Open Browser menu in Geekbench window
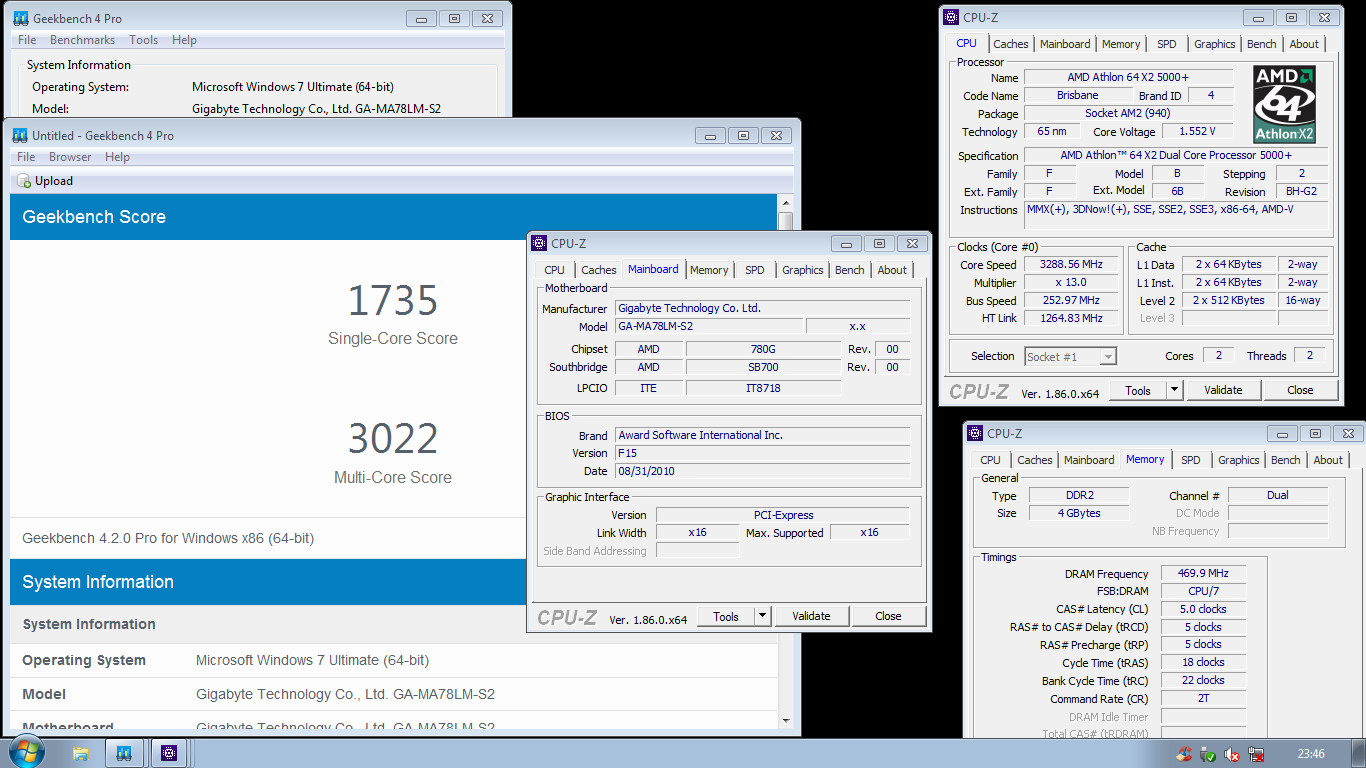The width and height of the screenshot is (1366, 768). point(70,157)
